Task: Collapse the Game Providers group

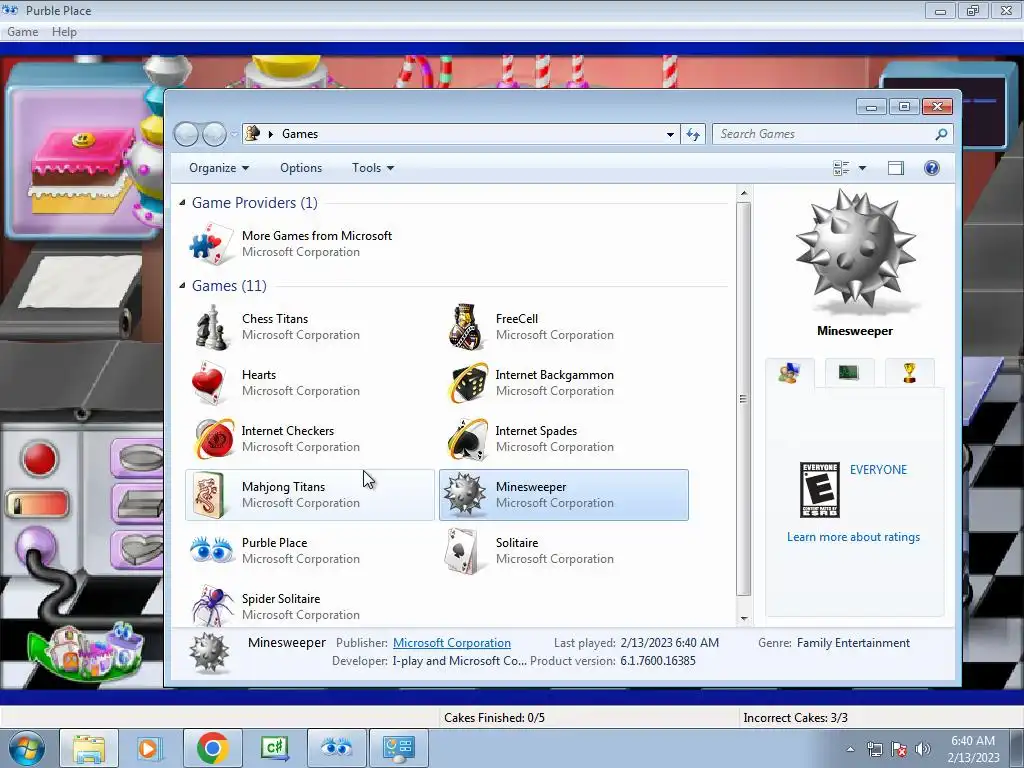Action: tap(182, 202)
